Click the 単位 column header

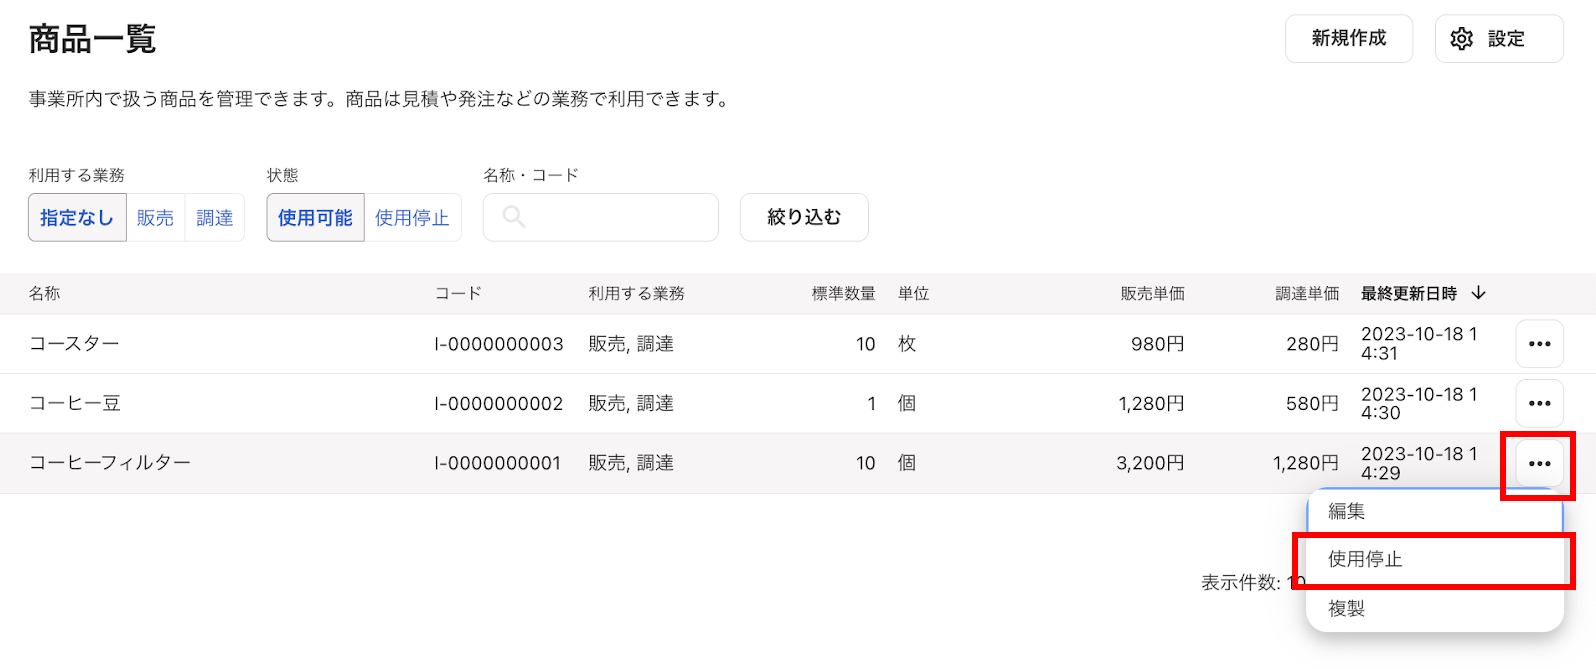click(x=914, y=293)
